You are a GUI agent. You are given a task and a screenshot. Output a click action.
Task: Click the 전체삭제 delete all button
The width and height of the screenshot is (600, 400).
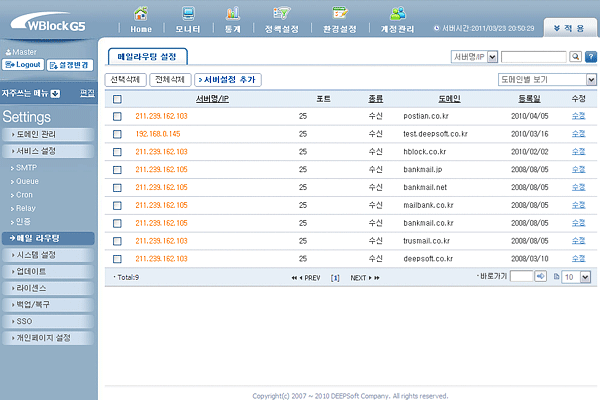[170, 80]
